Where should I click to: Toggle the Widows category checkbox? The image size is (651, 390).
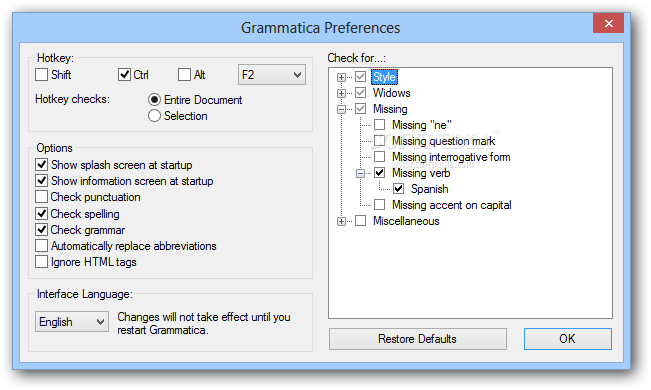pos(360,93)
